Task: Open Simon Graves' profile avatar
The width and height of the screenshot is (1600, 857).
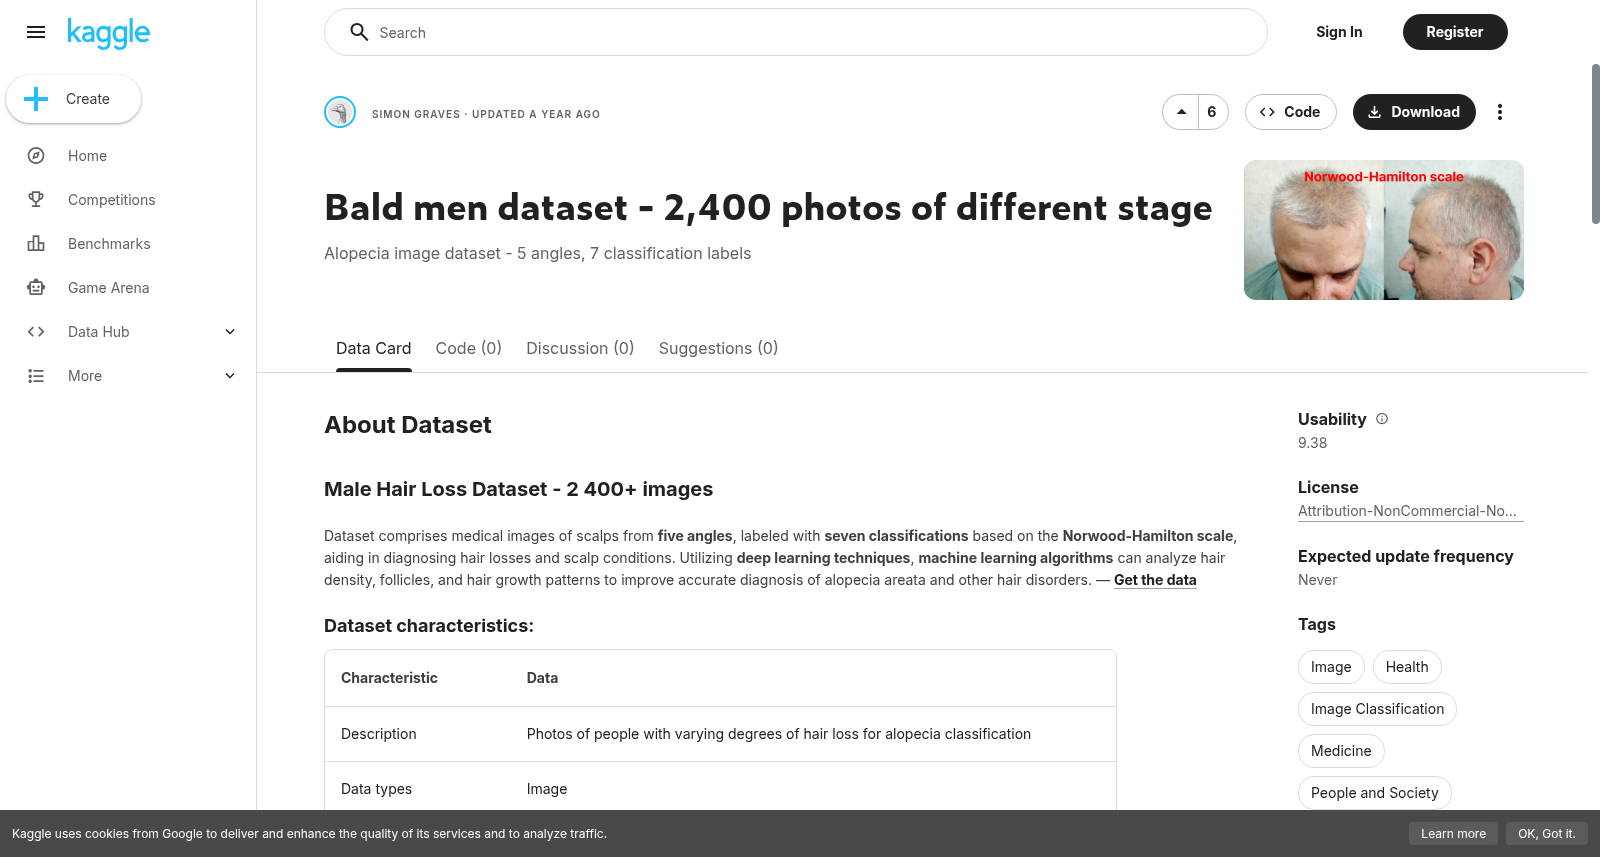Action: pos(340,112)
